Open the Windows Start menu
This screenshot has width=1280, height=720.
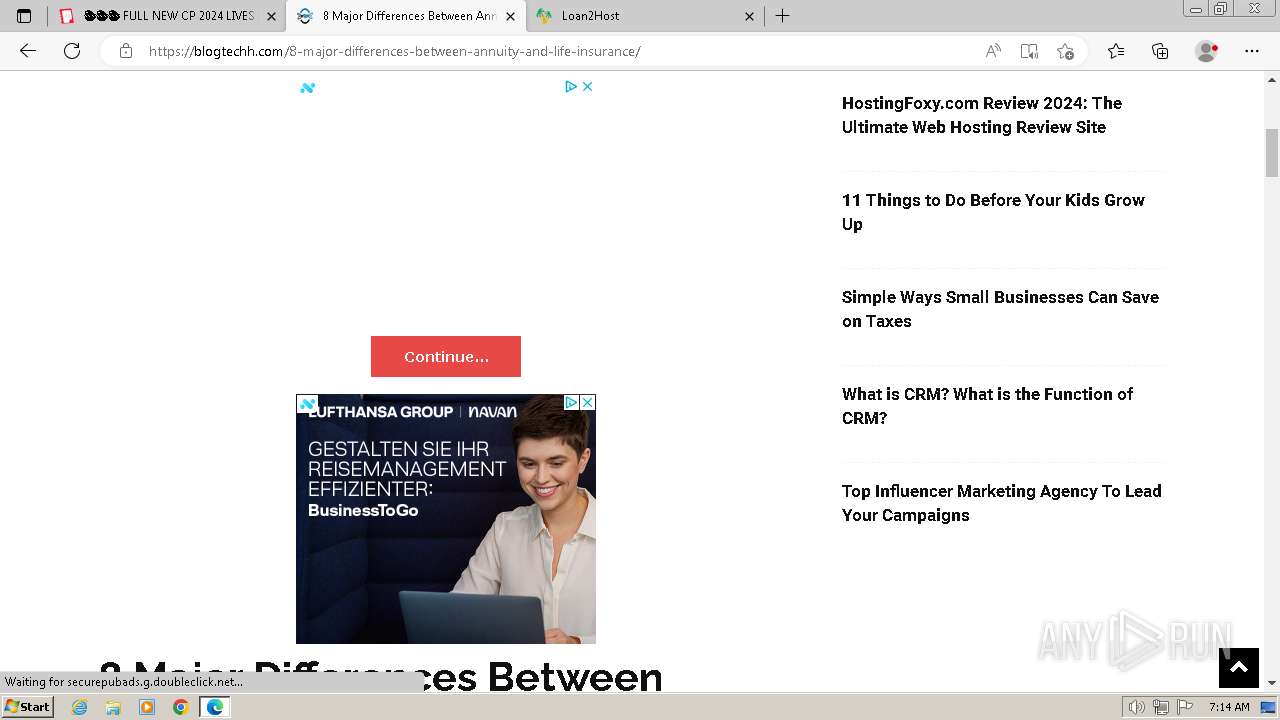27,707
